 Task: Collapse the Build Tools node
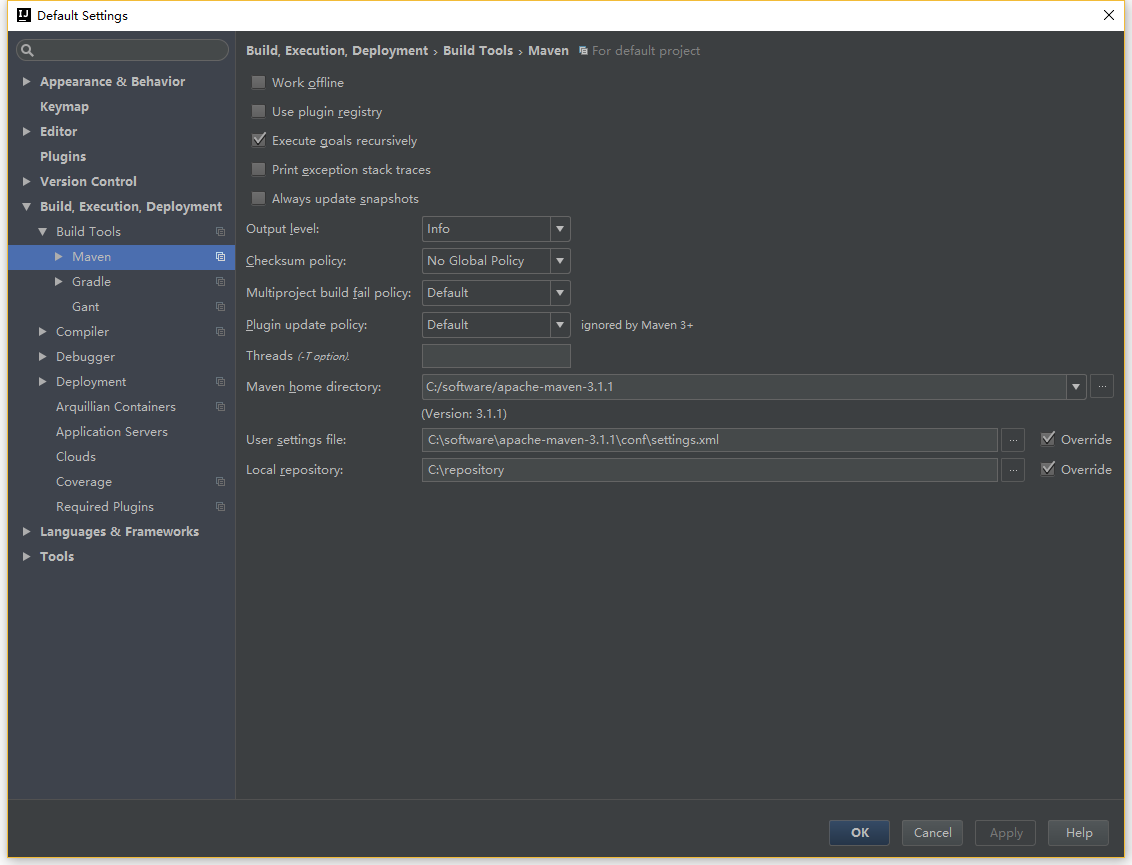(x=43, y=232)
